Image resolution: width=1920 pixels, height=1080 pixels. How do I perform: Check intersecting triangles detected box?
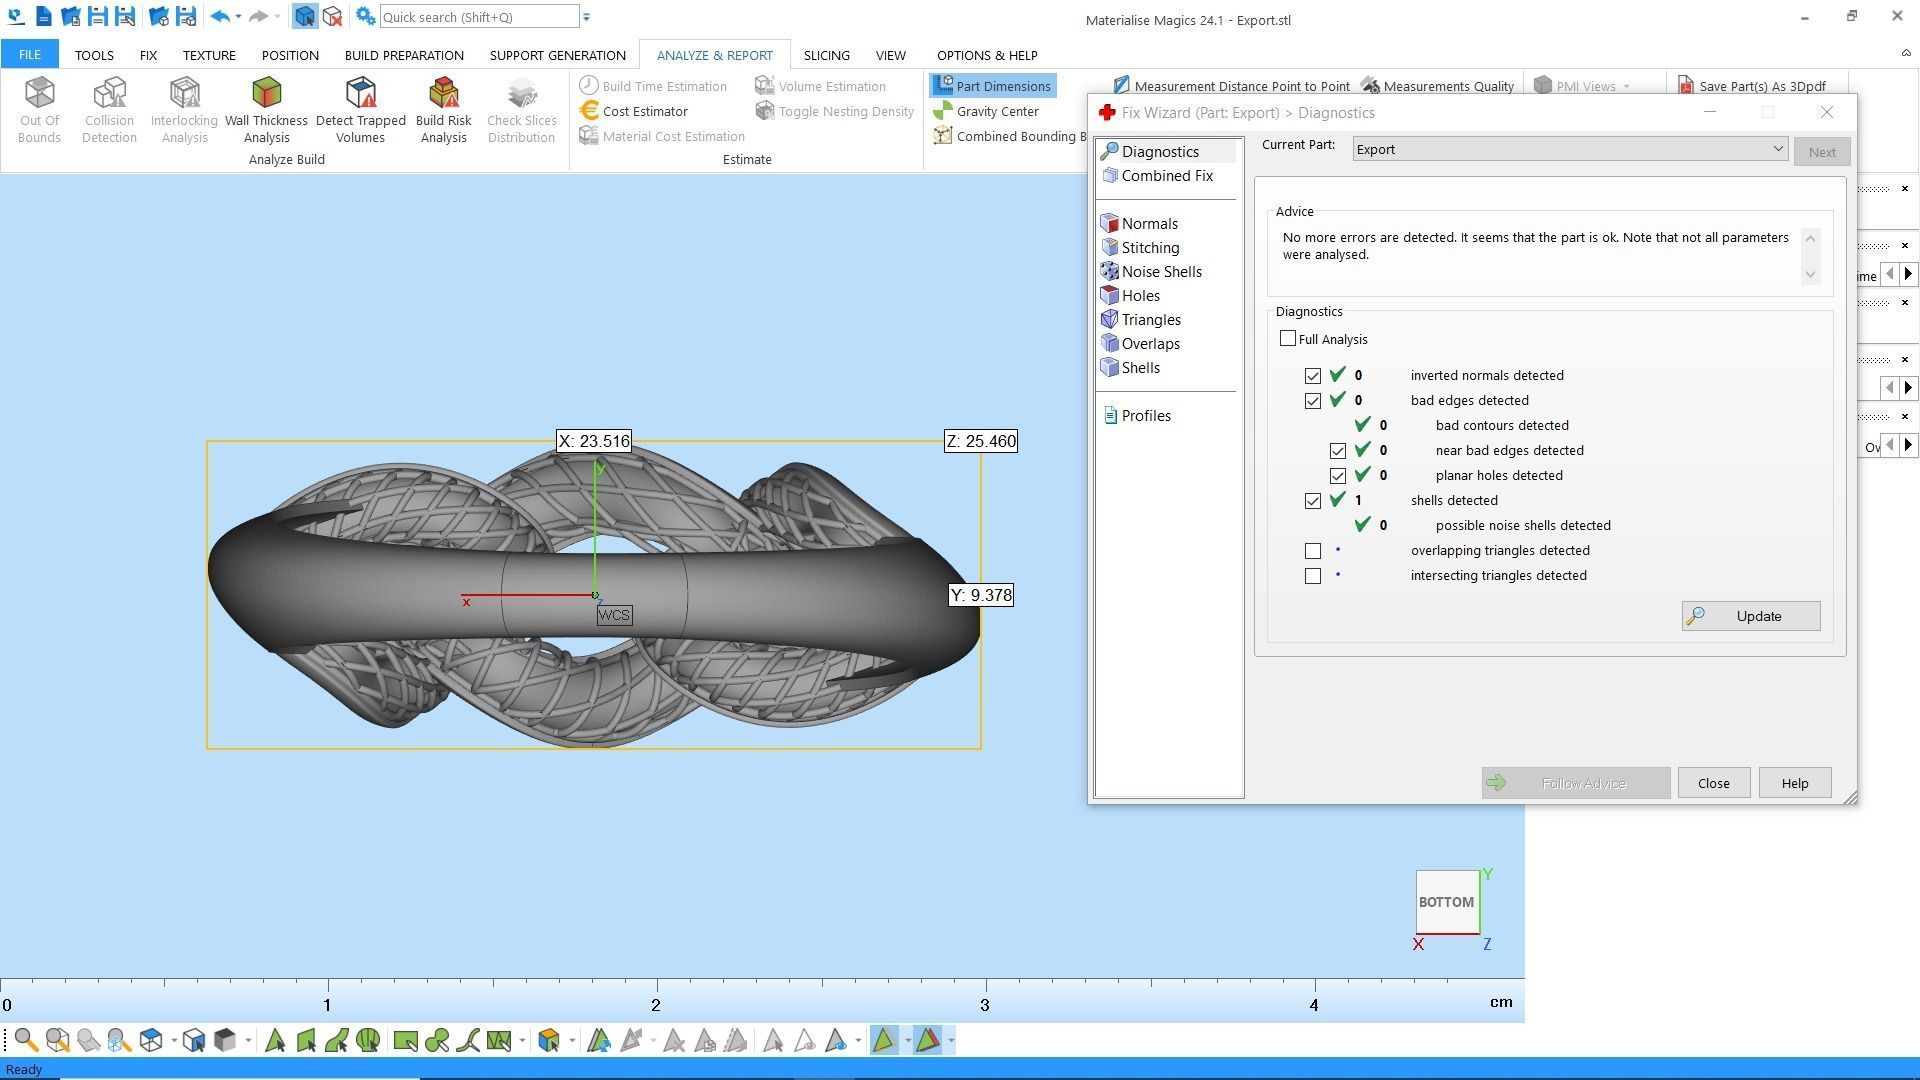[x=1313, y=576]
